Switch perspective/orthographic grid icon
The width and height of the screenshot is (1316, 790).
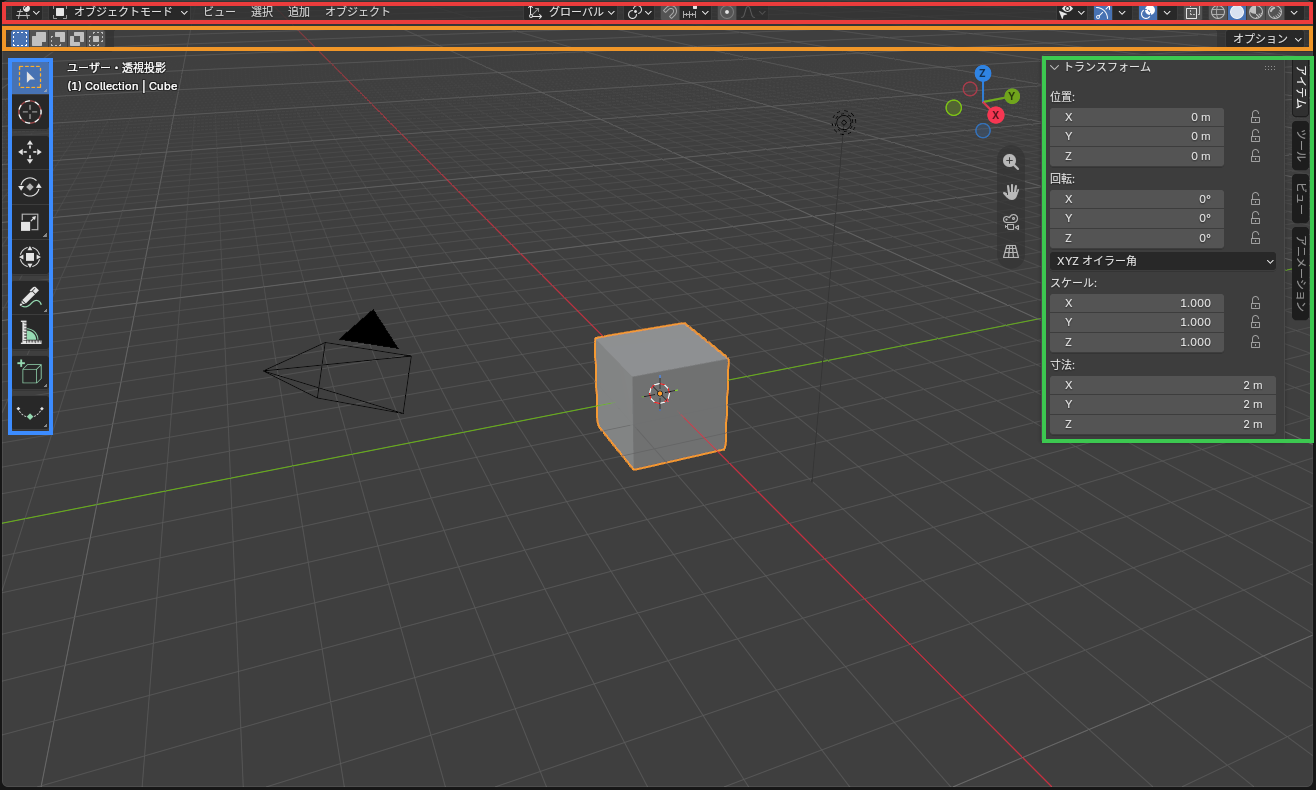point(1011,252)
